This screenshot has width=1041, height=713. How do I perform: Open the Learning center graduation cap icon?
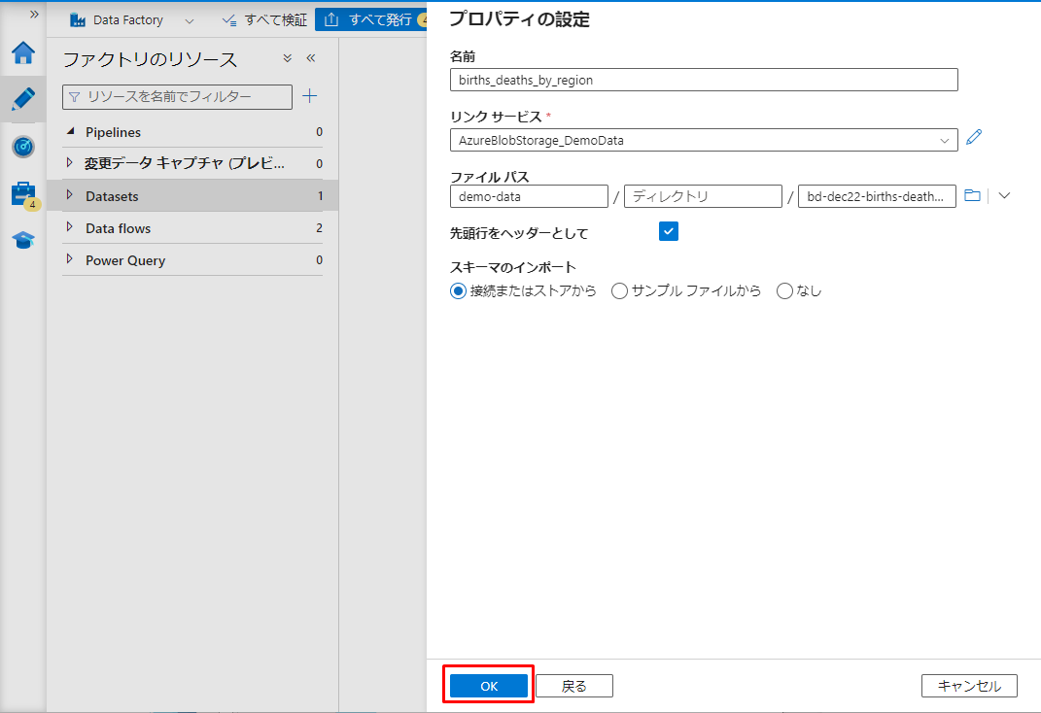(x=23, y=240)
